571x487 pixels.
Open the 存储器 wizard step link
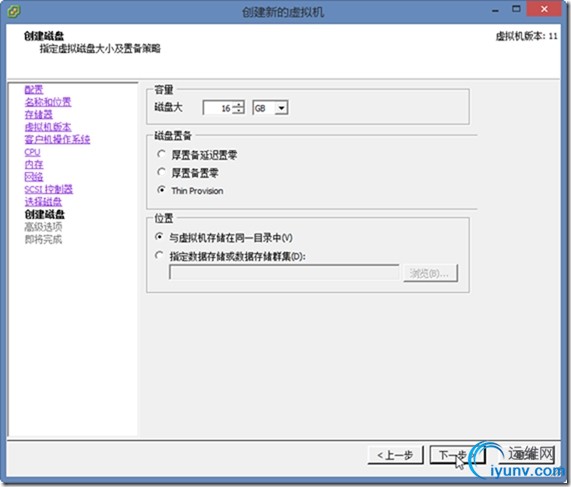[38, 114]
